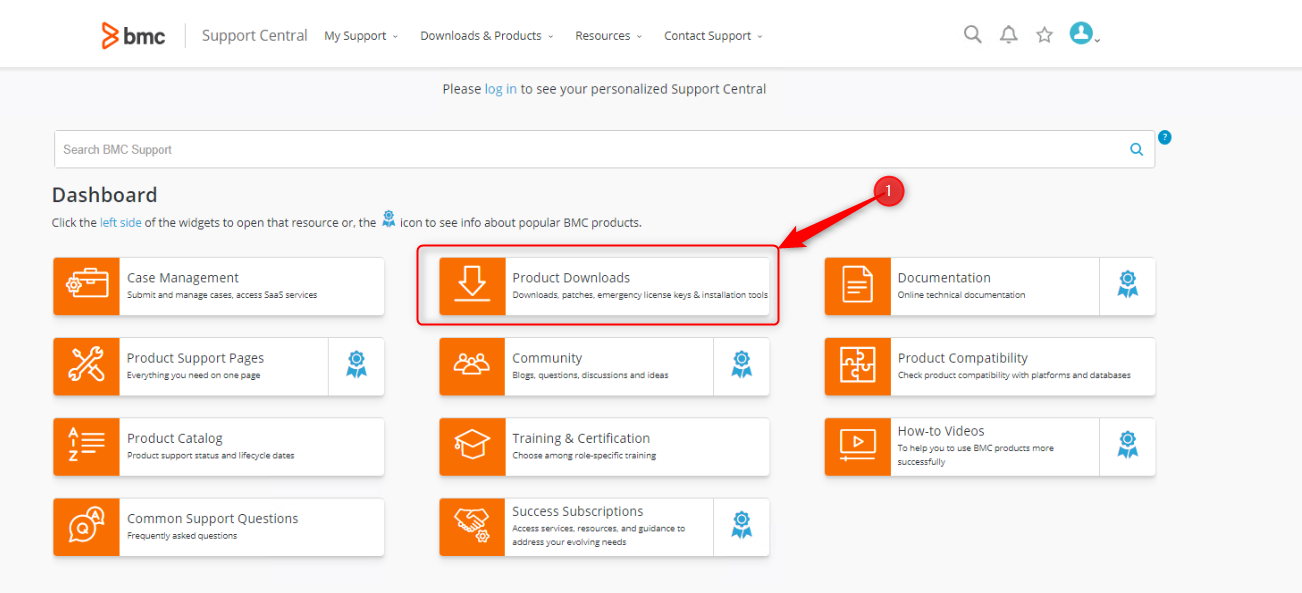Expand the Downloads & Products menu
Screen dimensions: 1302x593
click(x=487, y=36)
